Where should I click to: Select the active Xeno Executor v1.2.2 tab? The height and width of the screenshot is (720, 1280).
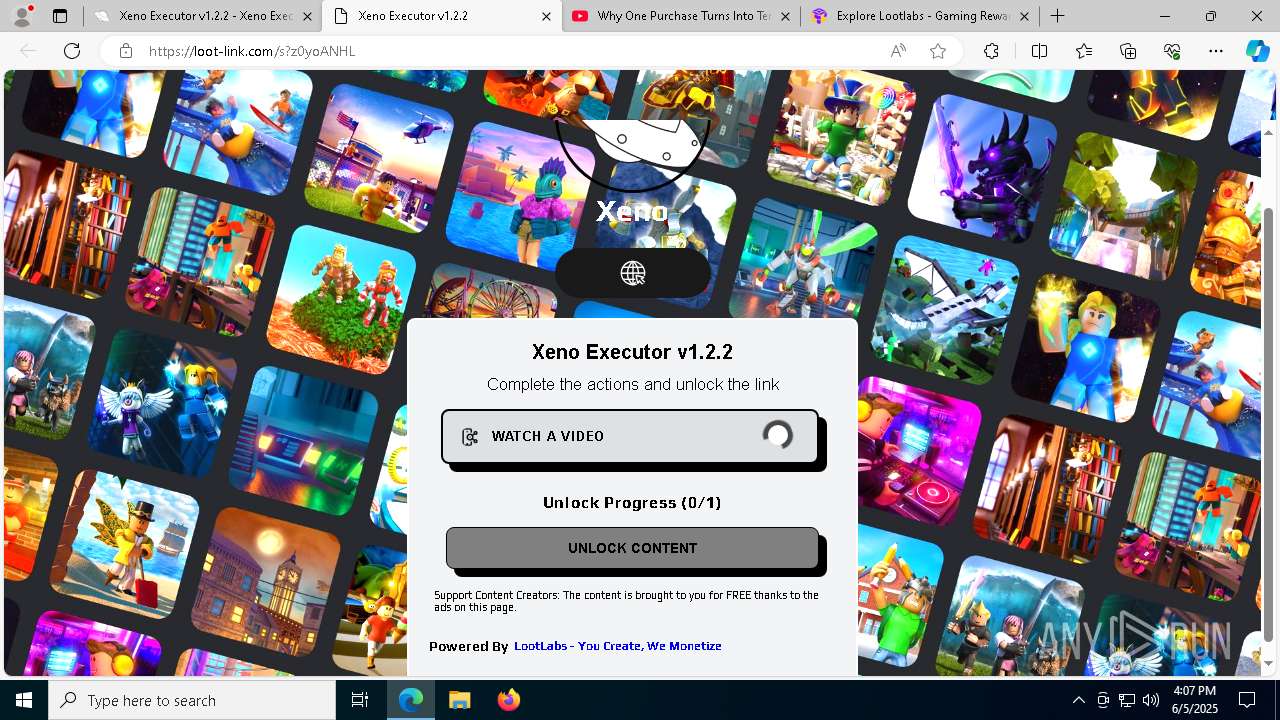click(x=443, y=16)
